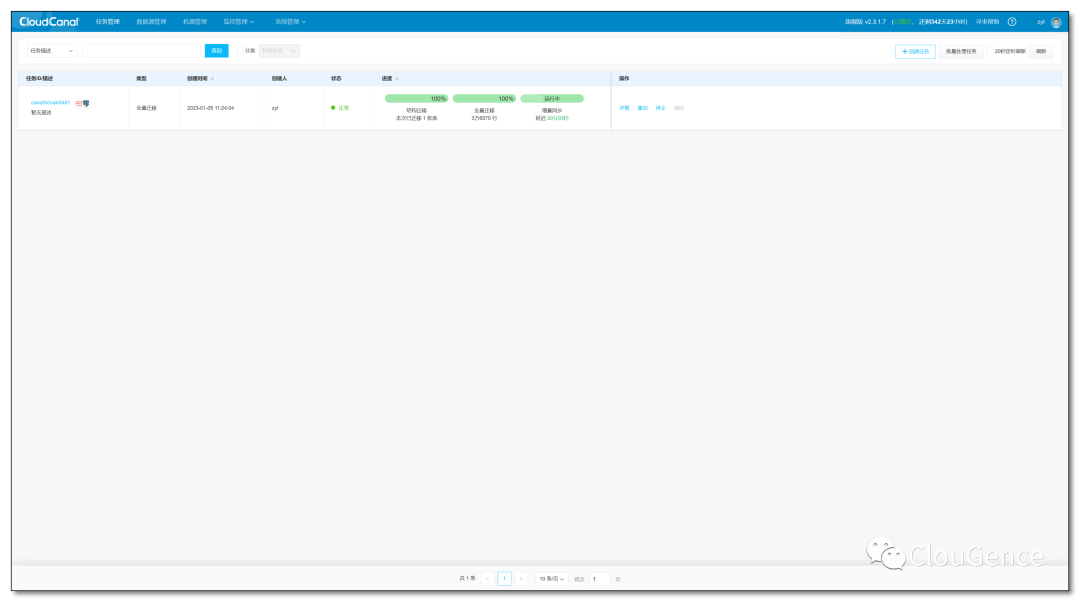Expand the 系统管理 dropdown menu

291,22
